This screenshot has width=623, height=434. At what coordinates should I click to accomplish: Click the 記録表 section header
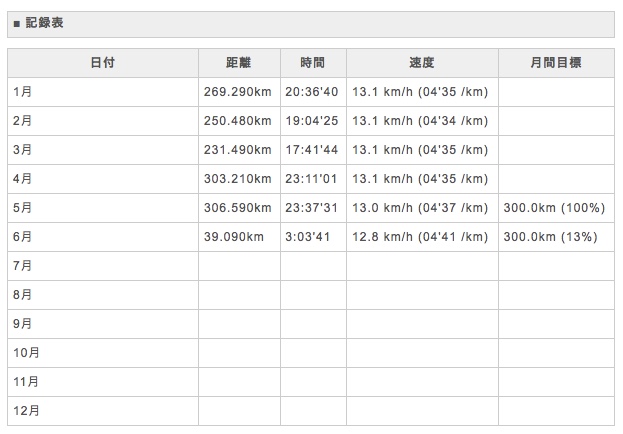[x=44, y=22]
